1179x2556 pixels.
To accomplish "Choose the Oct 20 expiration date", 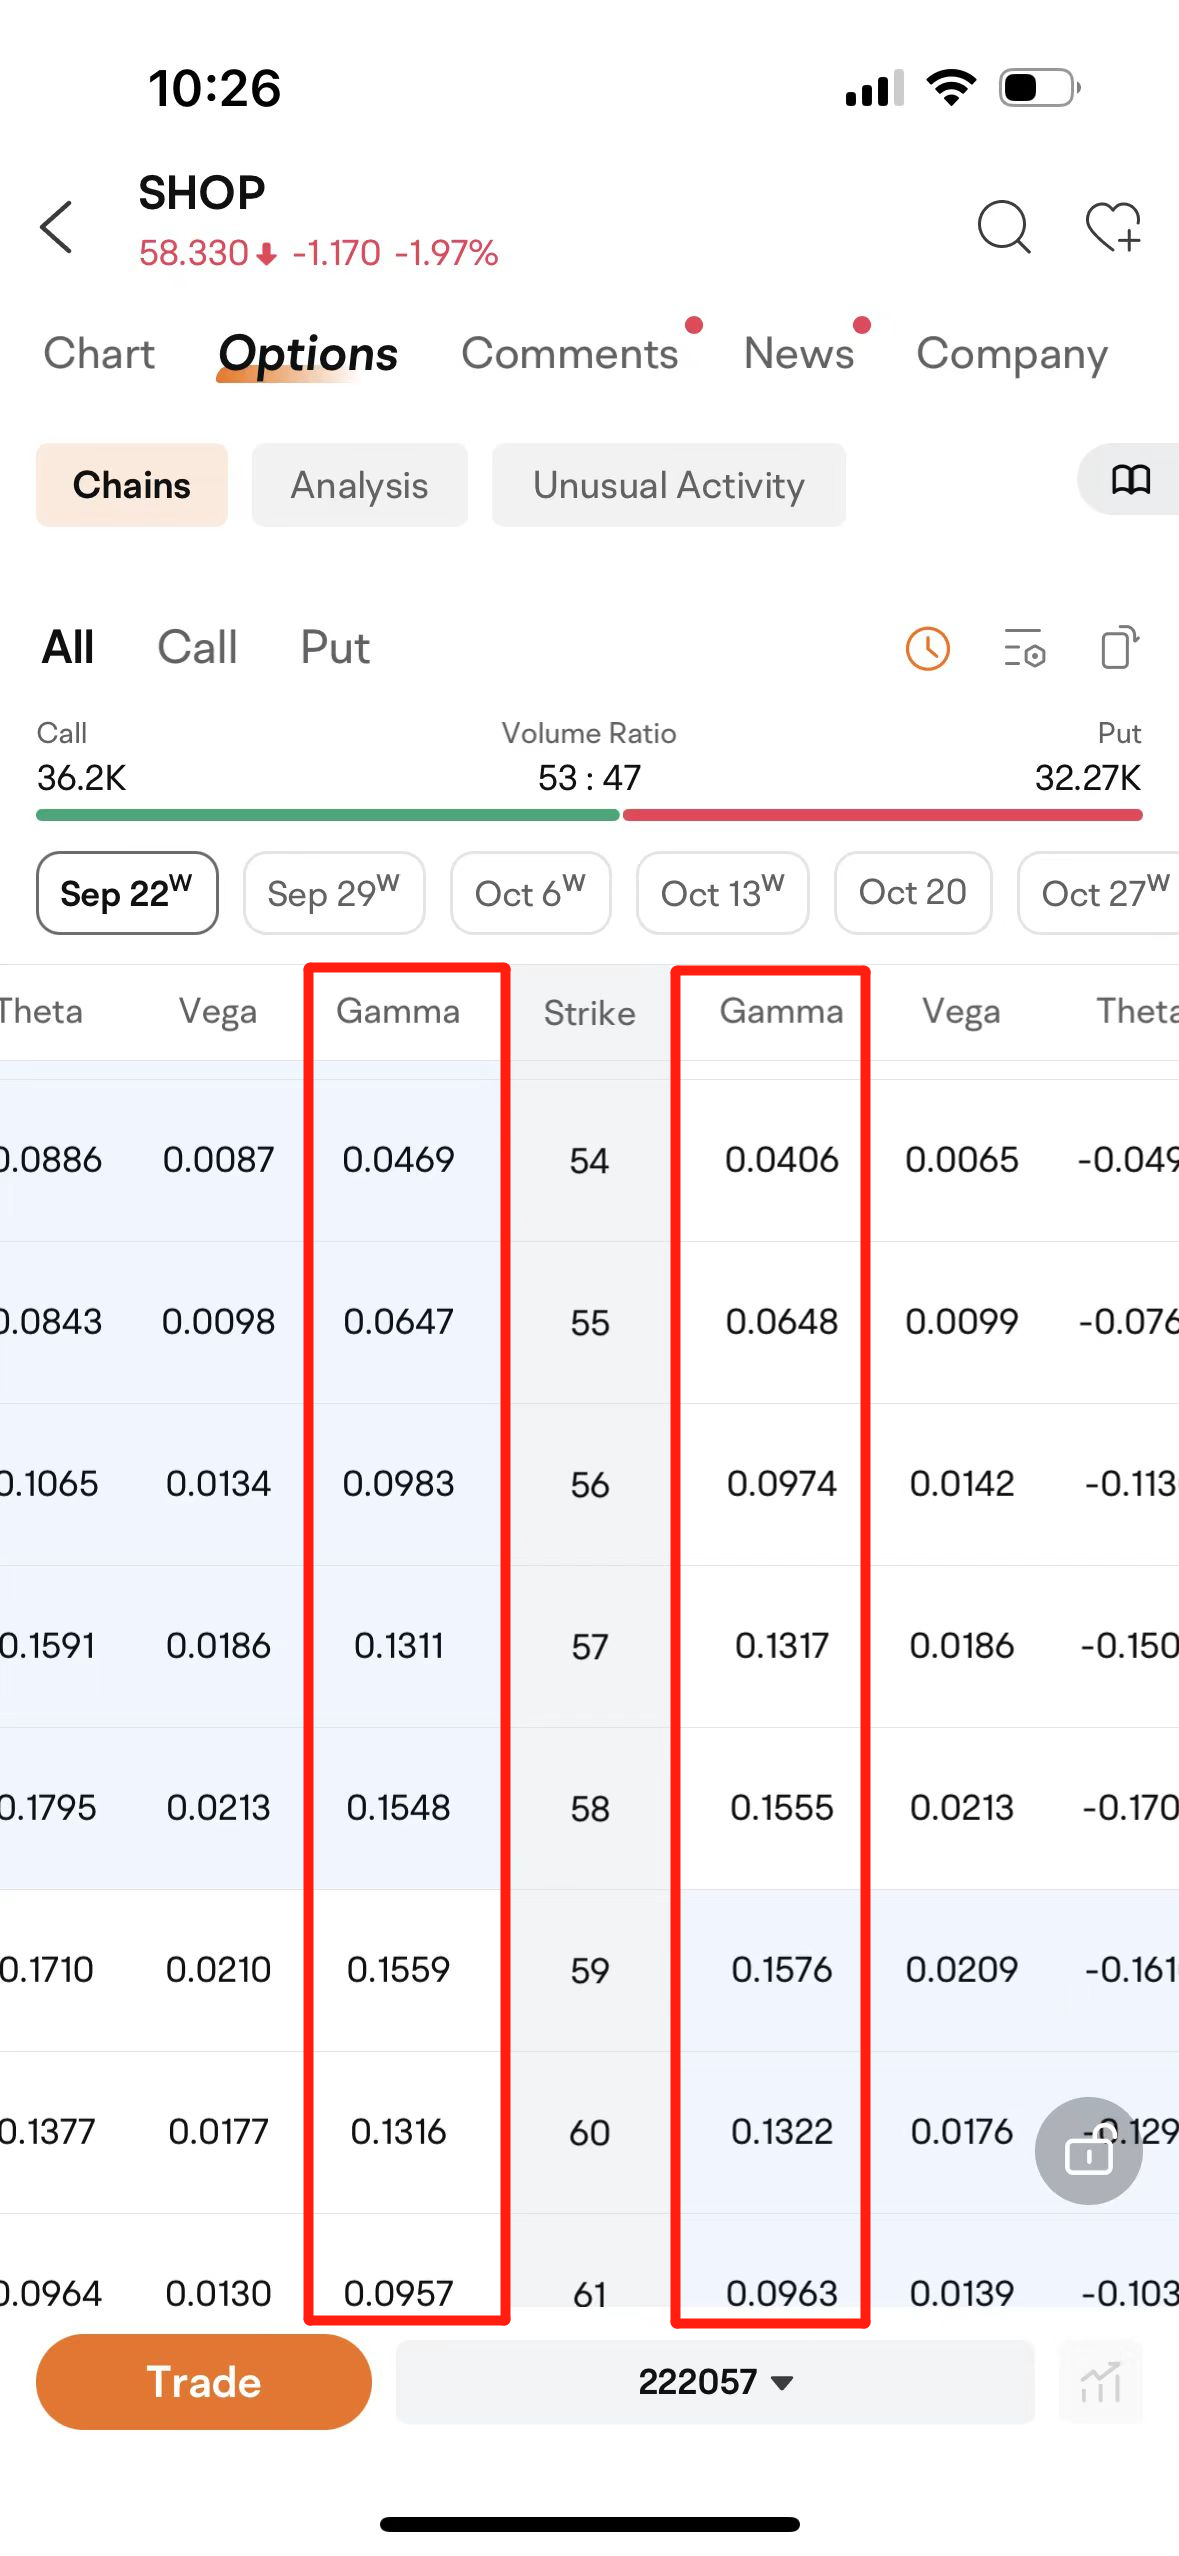I will 912,893.
